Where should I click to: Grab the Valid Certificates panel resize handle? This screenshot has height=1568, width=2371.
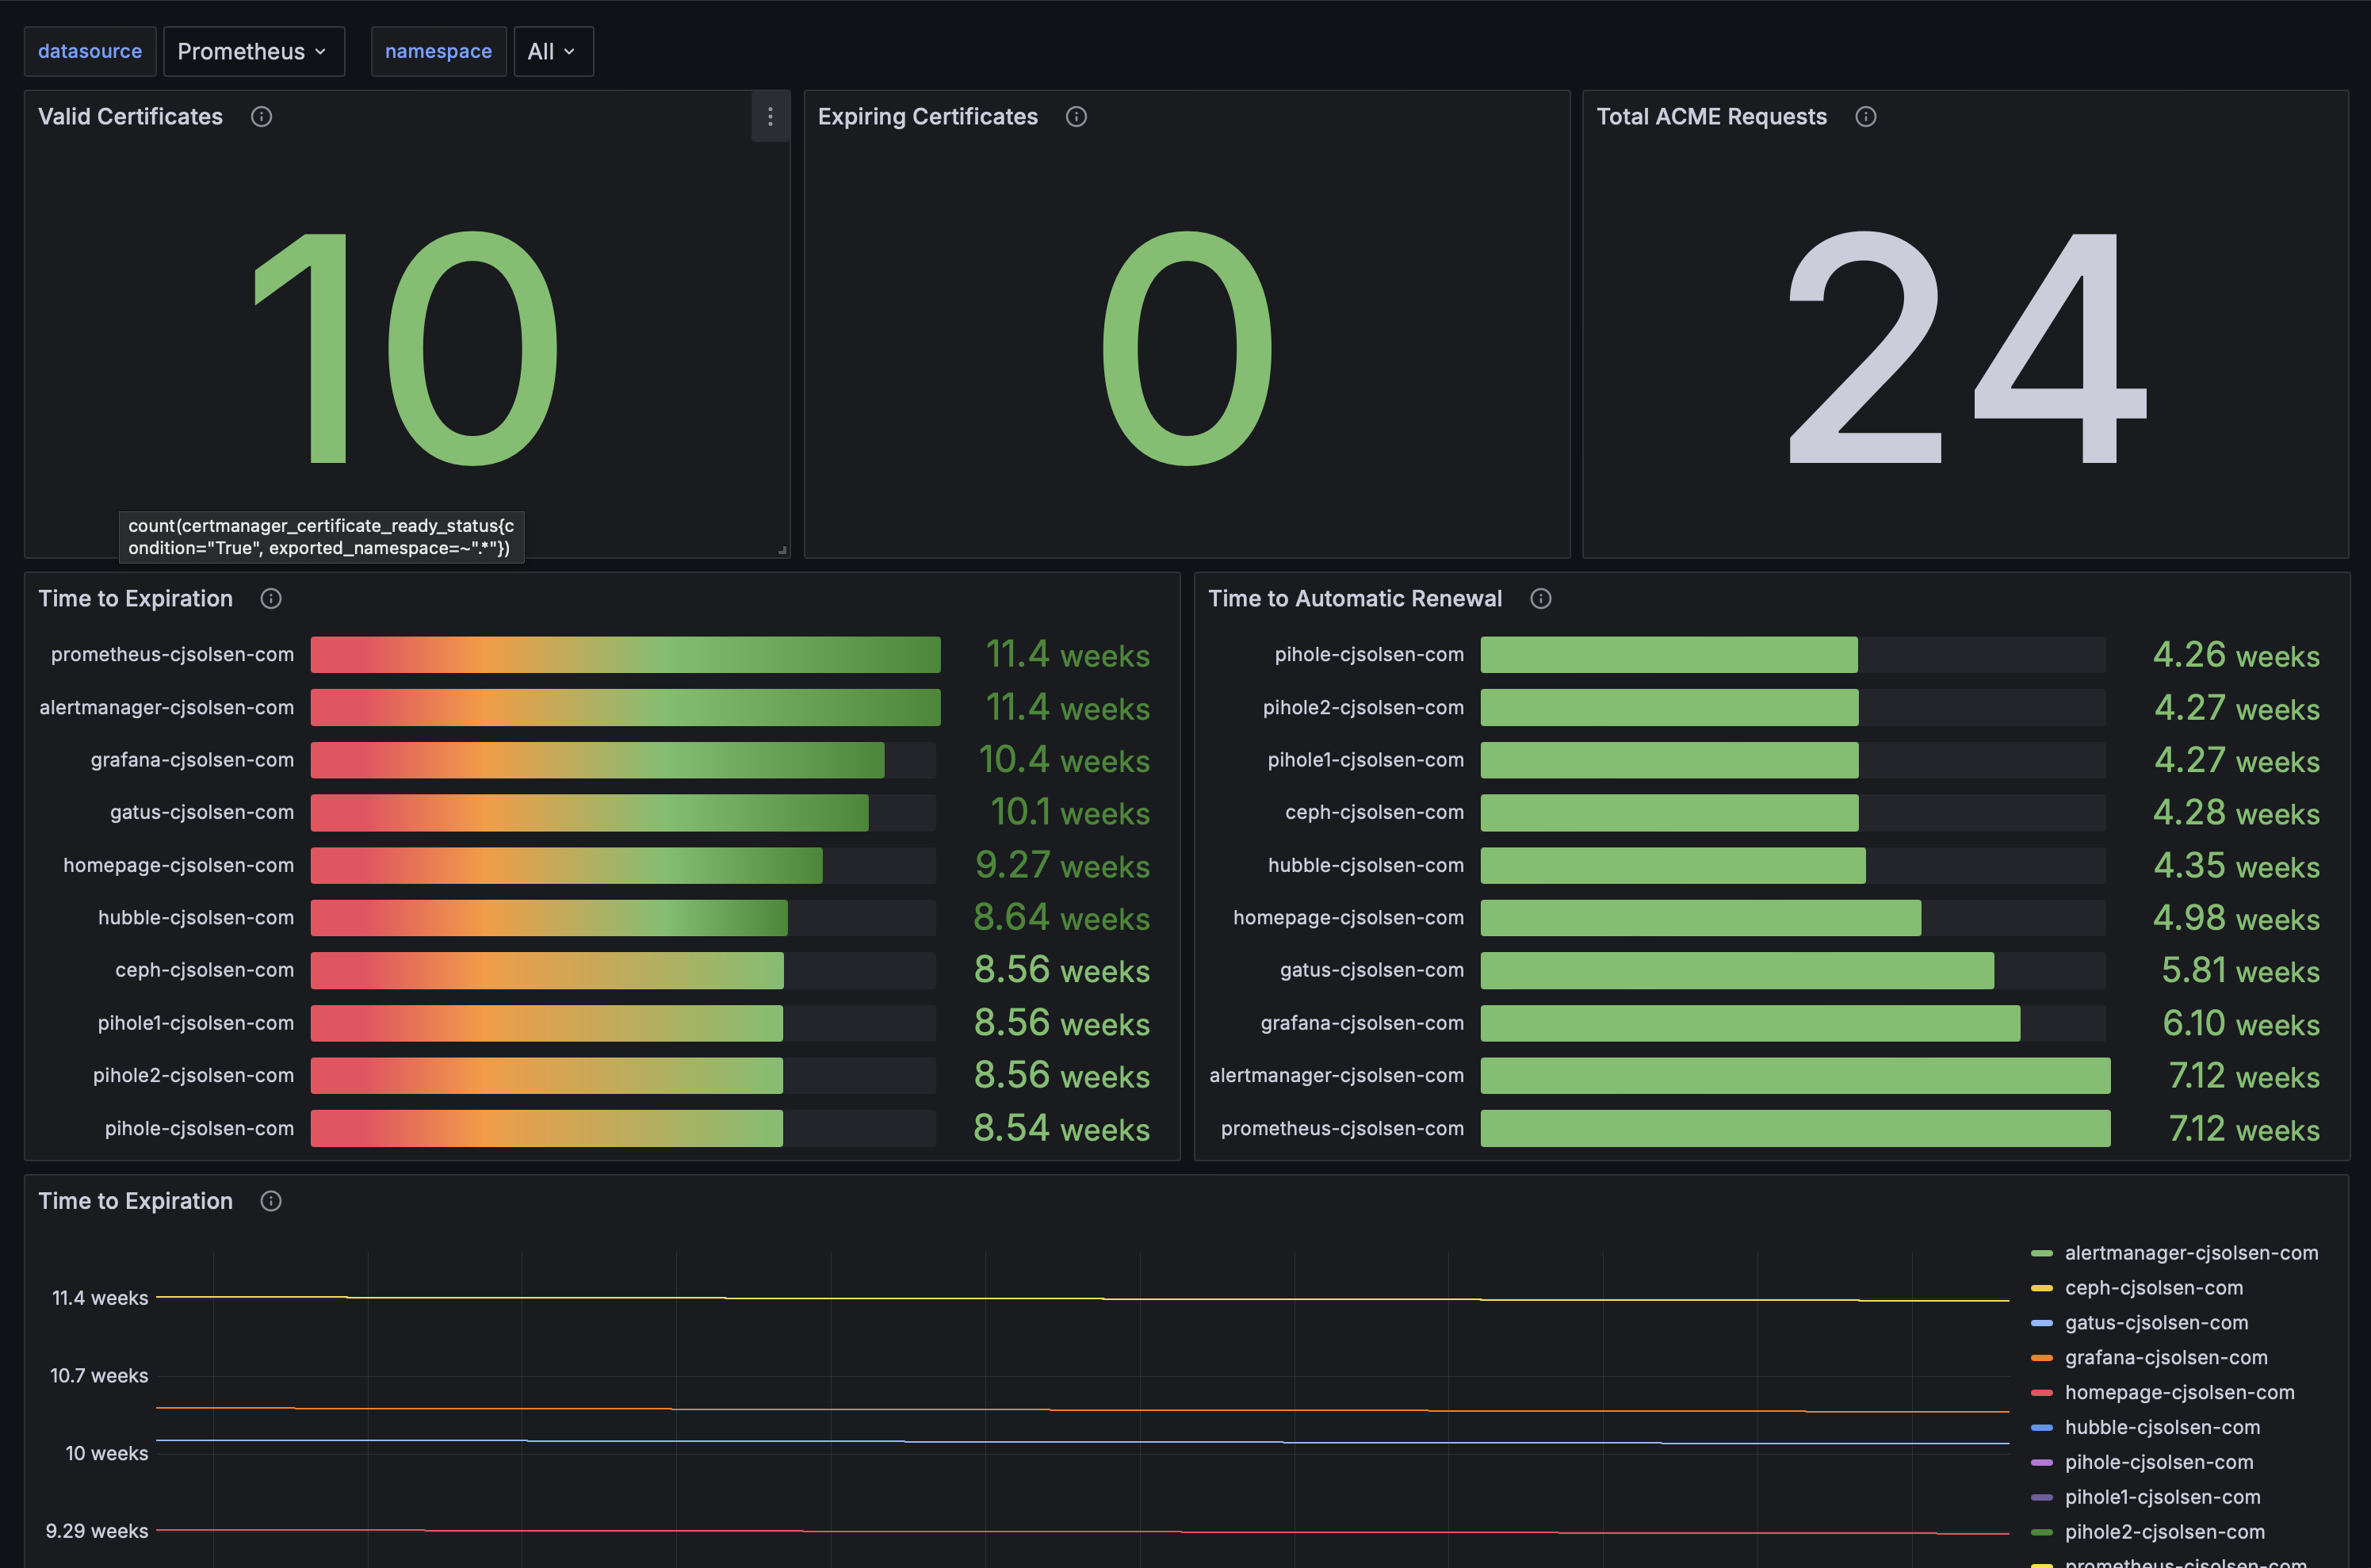(782, 550)
